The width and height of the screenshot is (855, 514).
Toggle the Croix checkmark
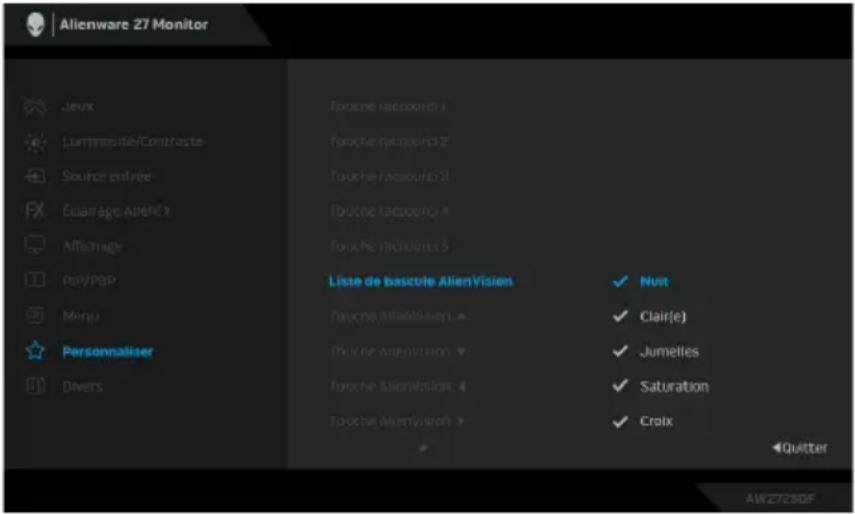click(620, 421)
